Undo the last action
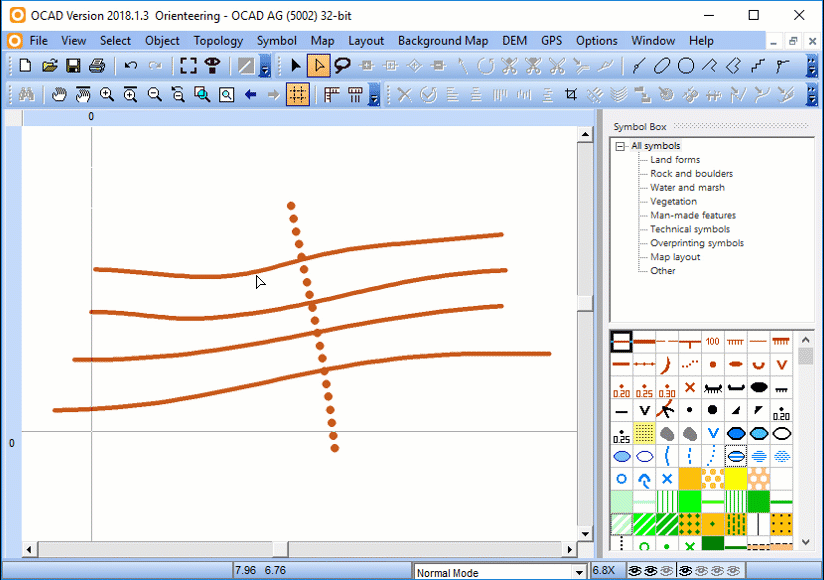The height and width of the screenshot is (580, 824). (x=131, y=66)
